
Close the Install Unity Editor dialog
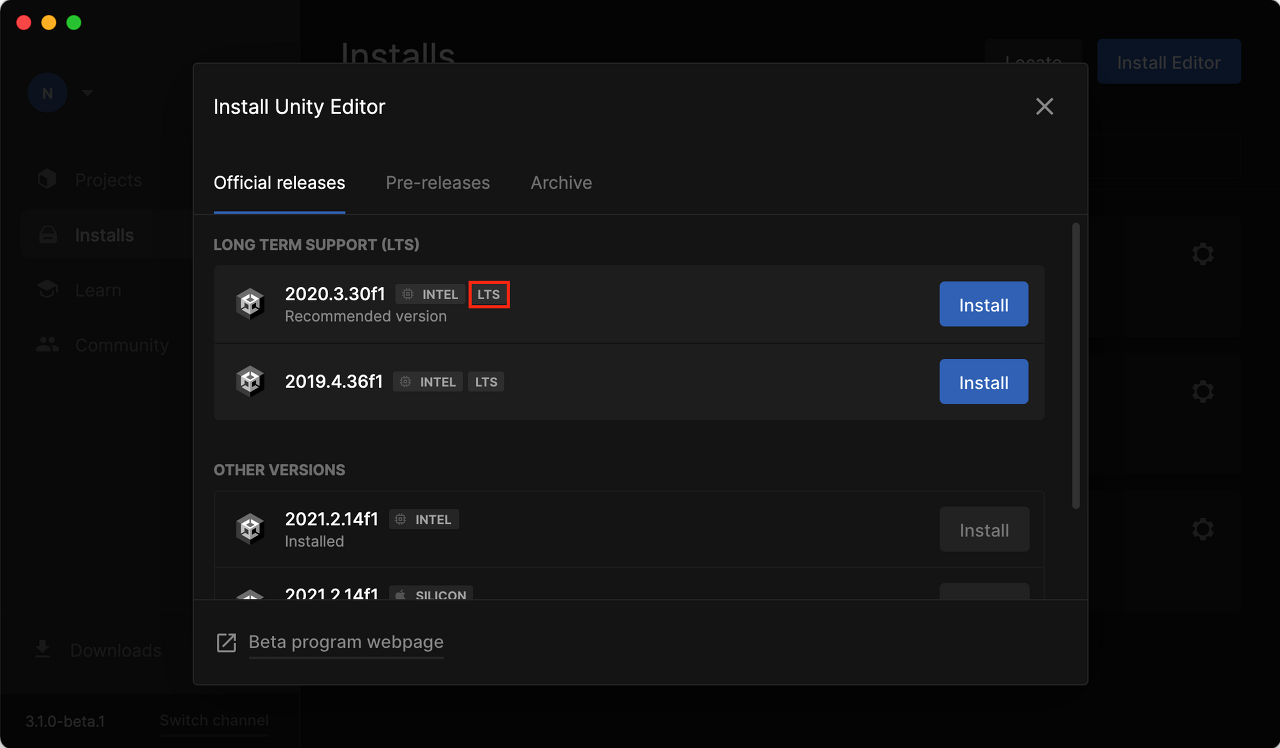coord(1044,106)
